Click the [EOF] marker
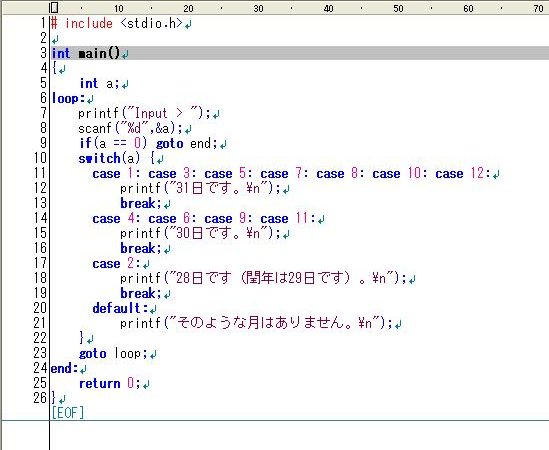 click(x=68, y=413)
